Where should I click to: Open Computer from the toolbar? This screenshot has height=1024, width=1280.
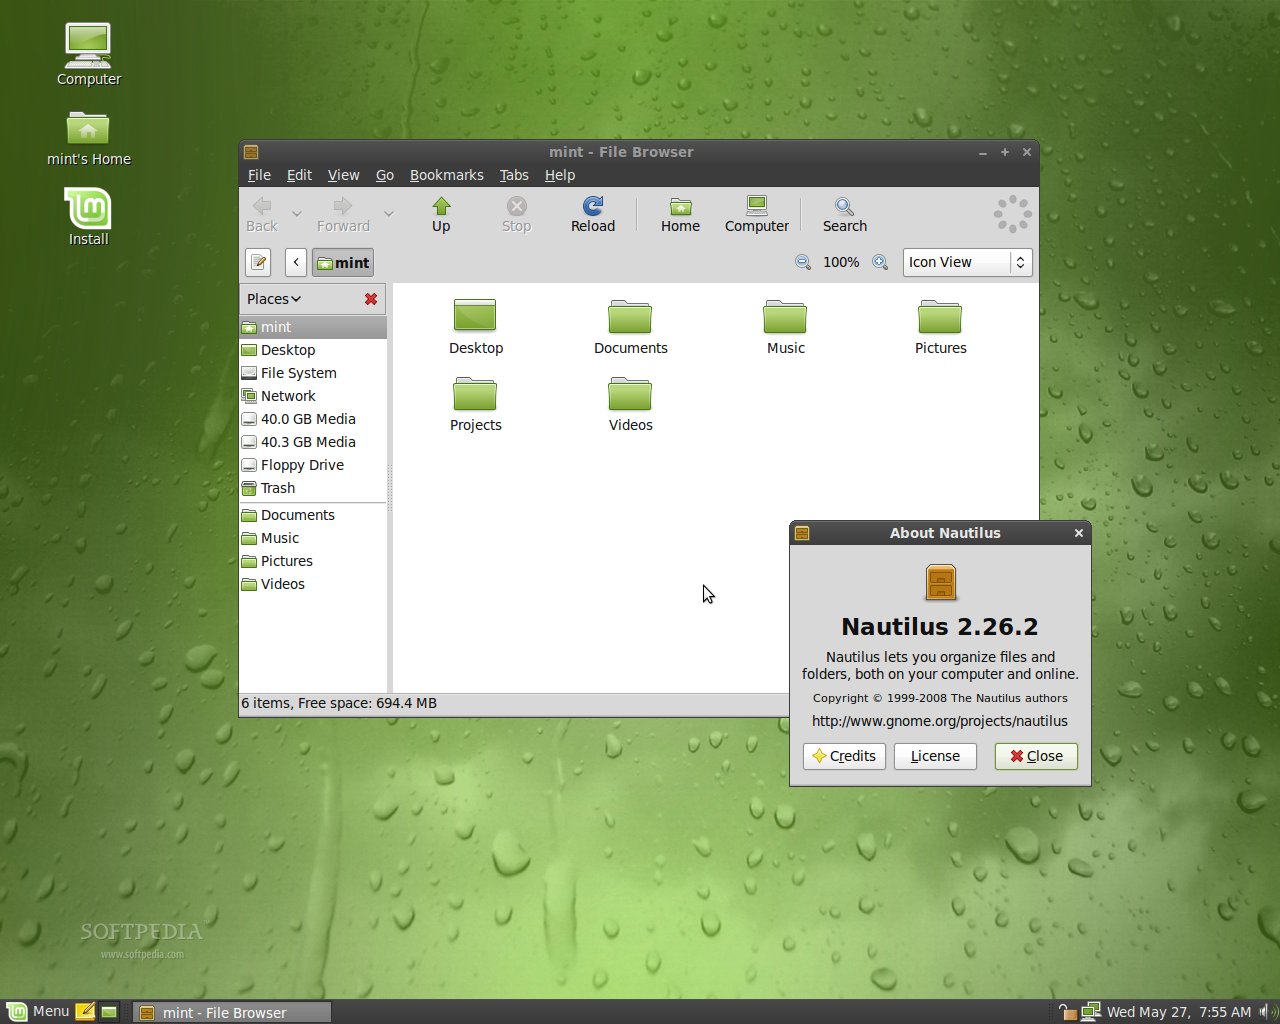[x=757, y=214]
